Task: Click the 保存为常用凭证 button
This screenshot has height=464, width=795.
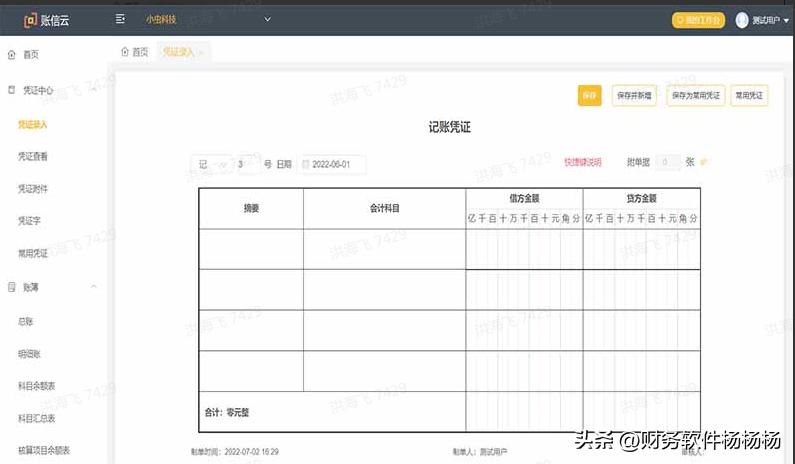Action: point(696,95)
